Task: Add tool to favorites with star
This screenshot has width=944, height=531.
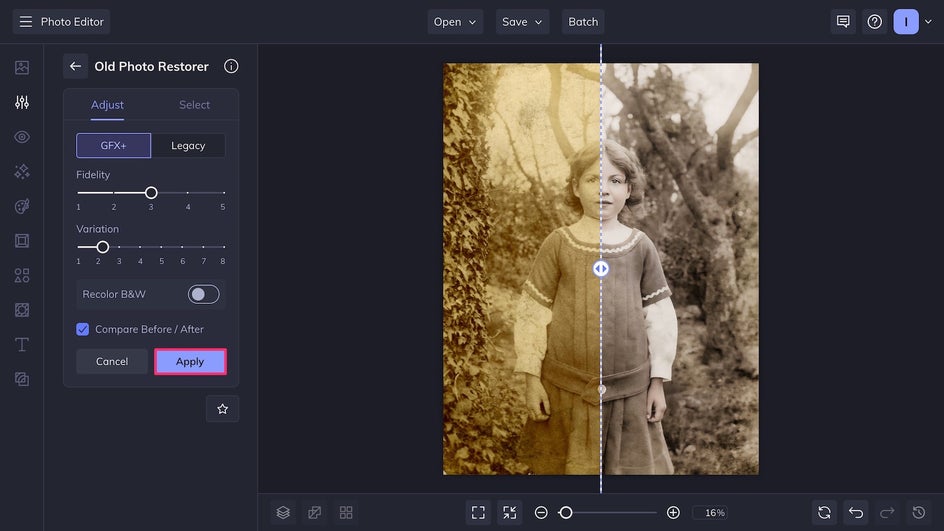Action: 222,409
